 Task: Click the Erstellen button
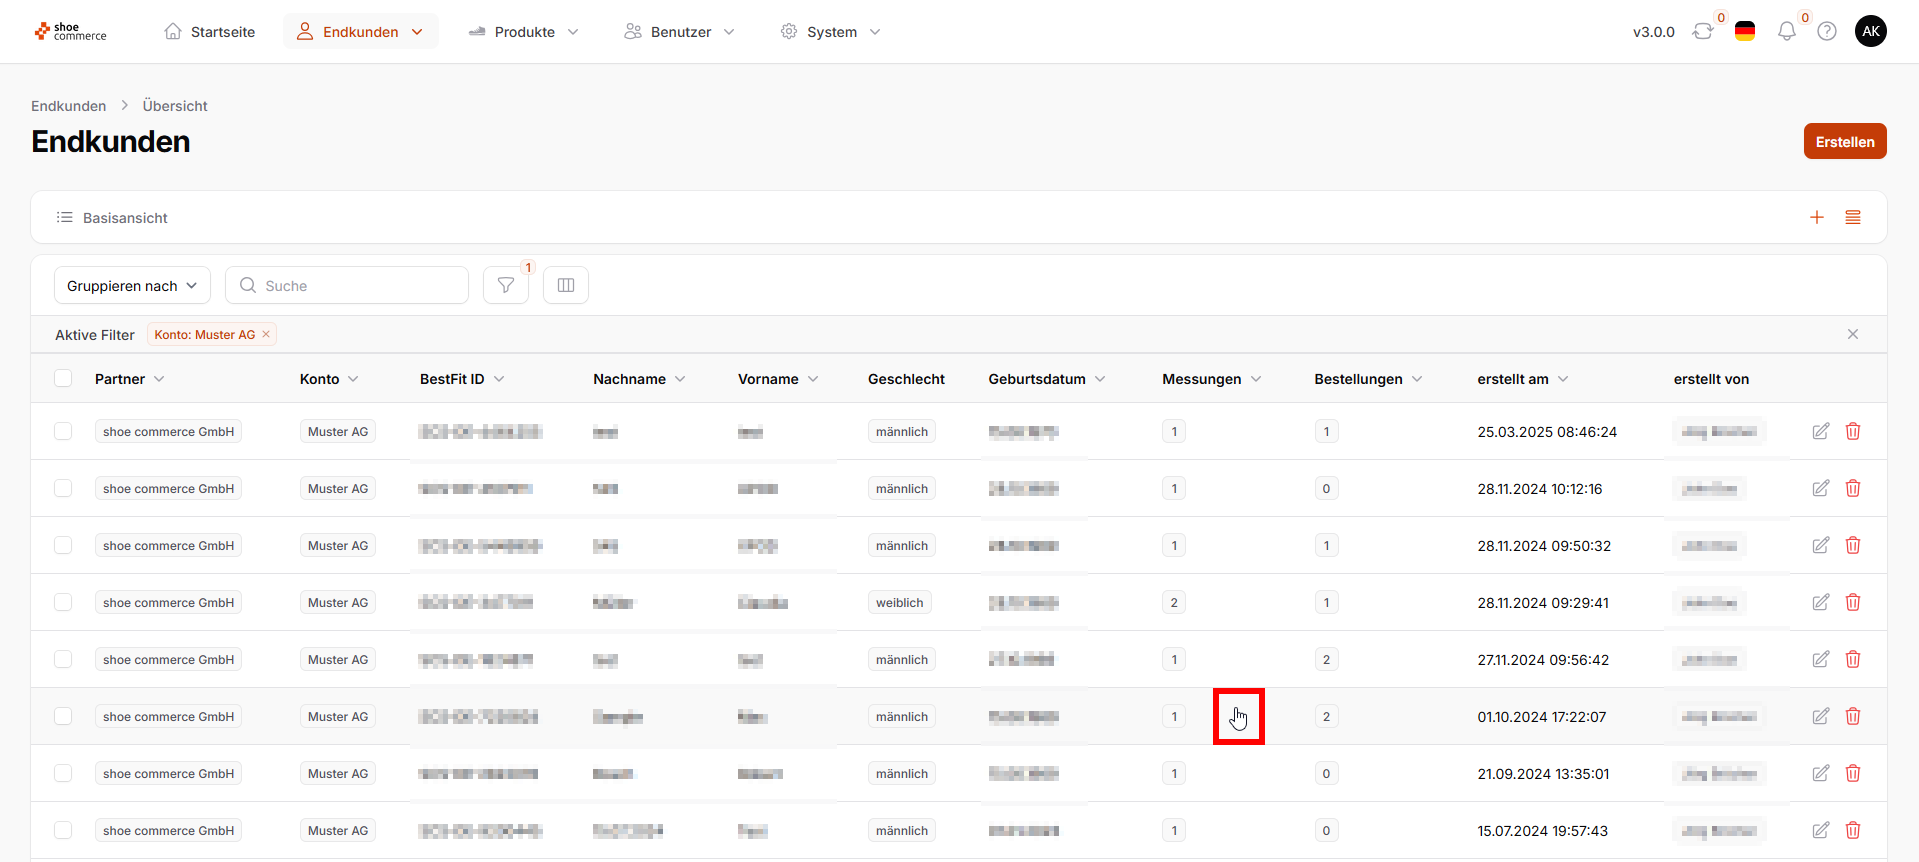pyautogui.click(x=1845, y=141)
